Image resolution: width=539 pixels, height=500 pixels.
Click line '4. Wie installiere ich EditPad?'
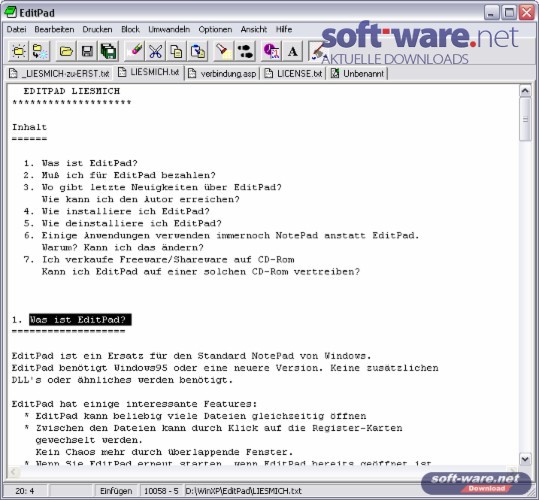pyautogui.click(x=117, y=211)
